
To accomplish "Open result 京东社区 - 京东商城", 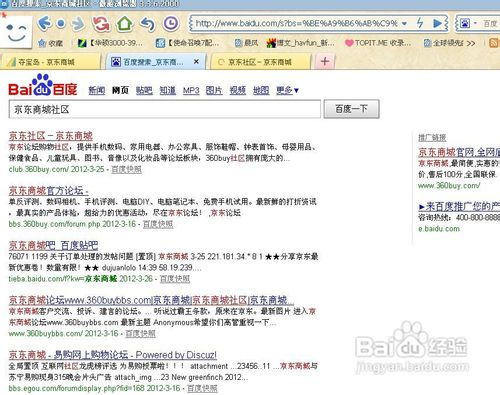I will (51, 136).
